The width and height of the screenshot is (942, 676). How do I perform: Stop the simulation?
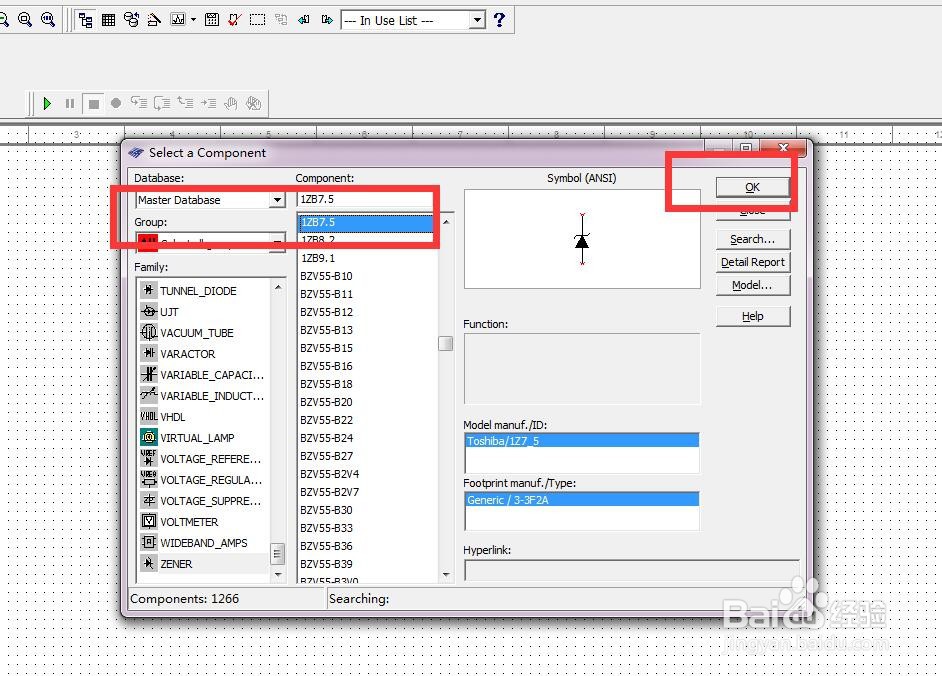tap(93, 103)
